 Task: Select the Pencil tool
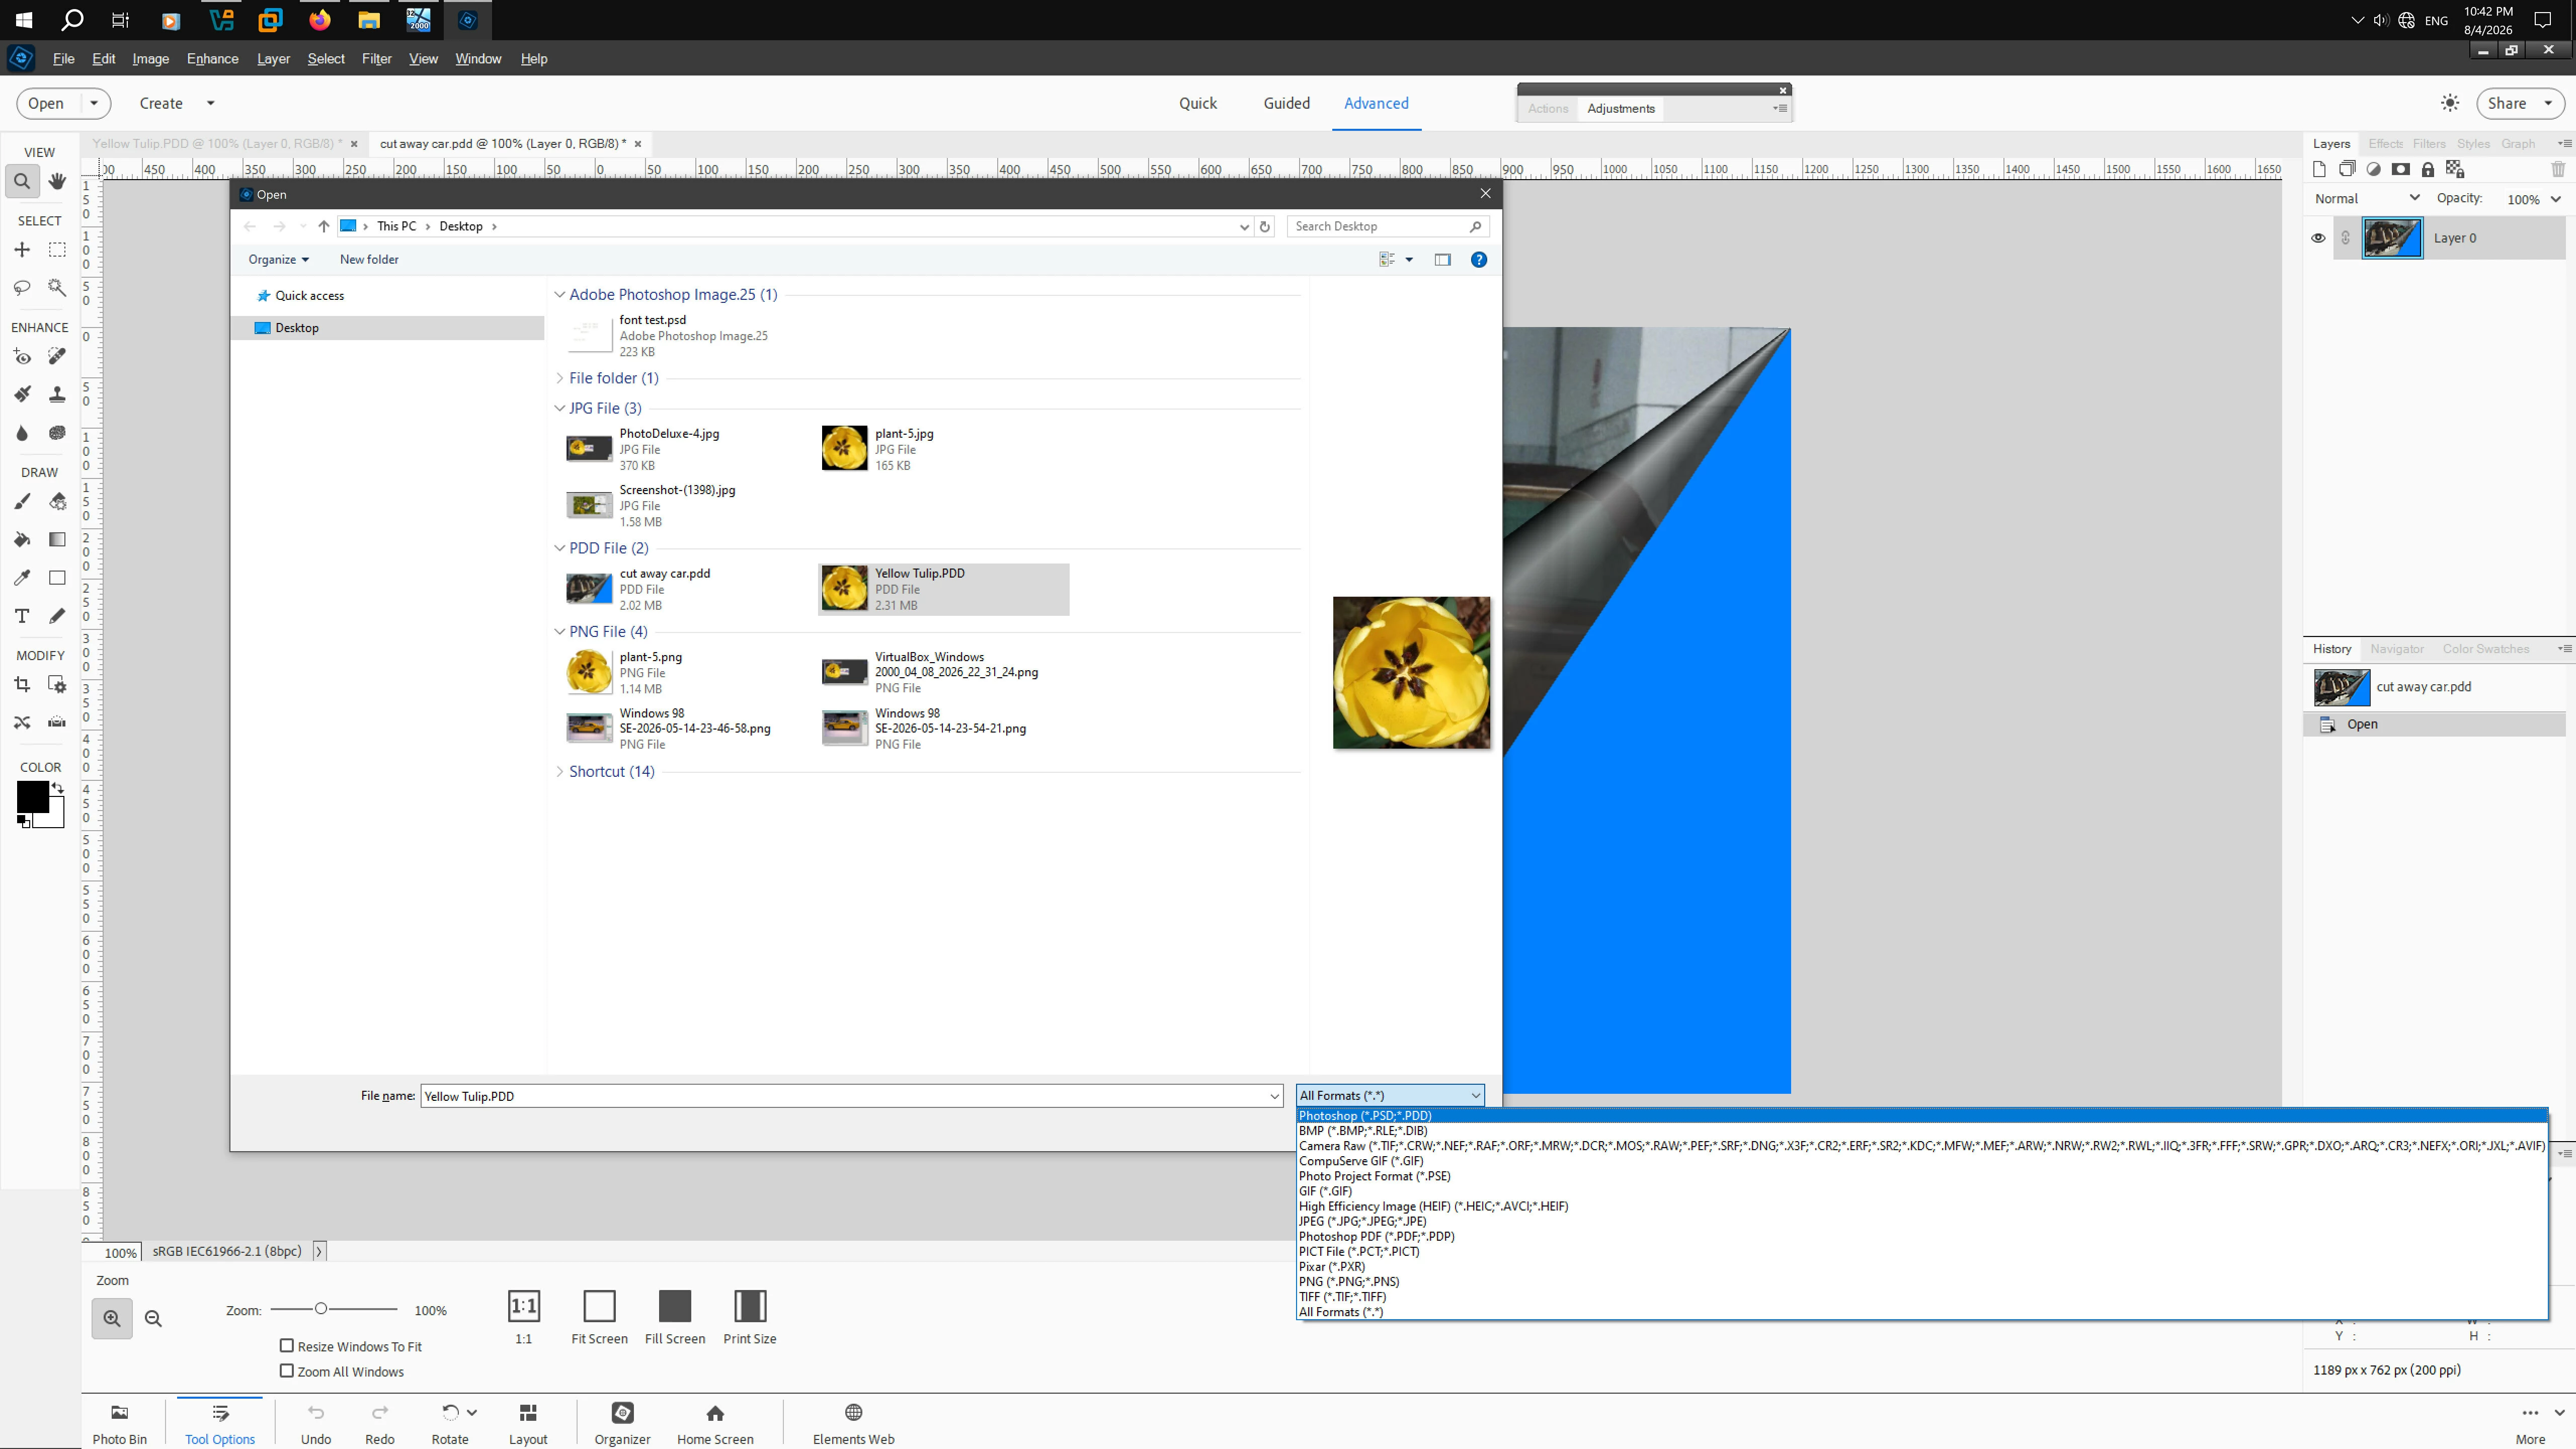57,616
